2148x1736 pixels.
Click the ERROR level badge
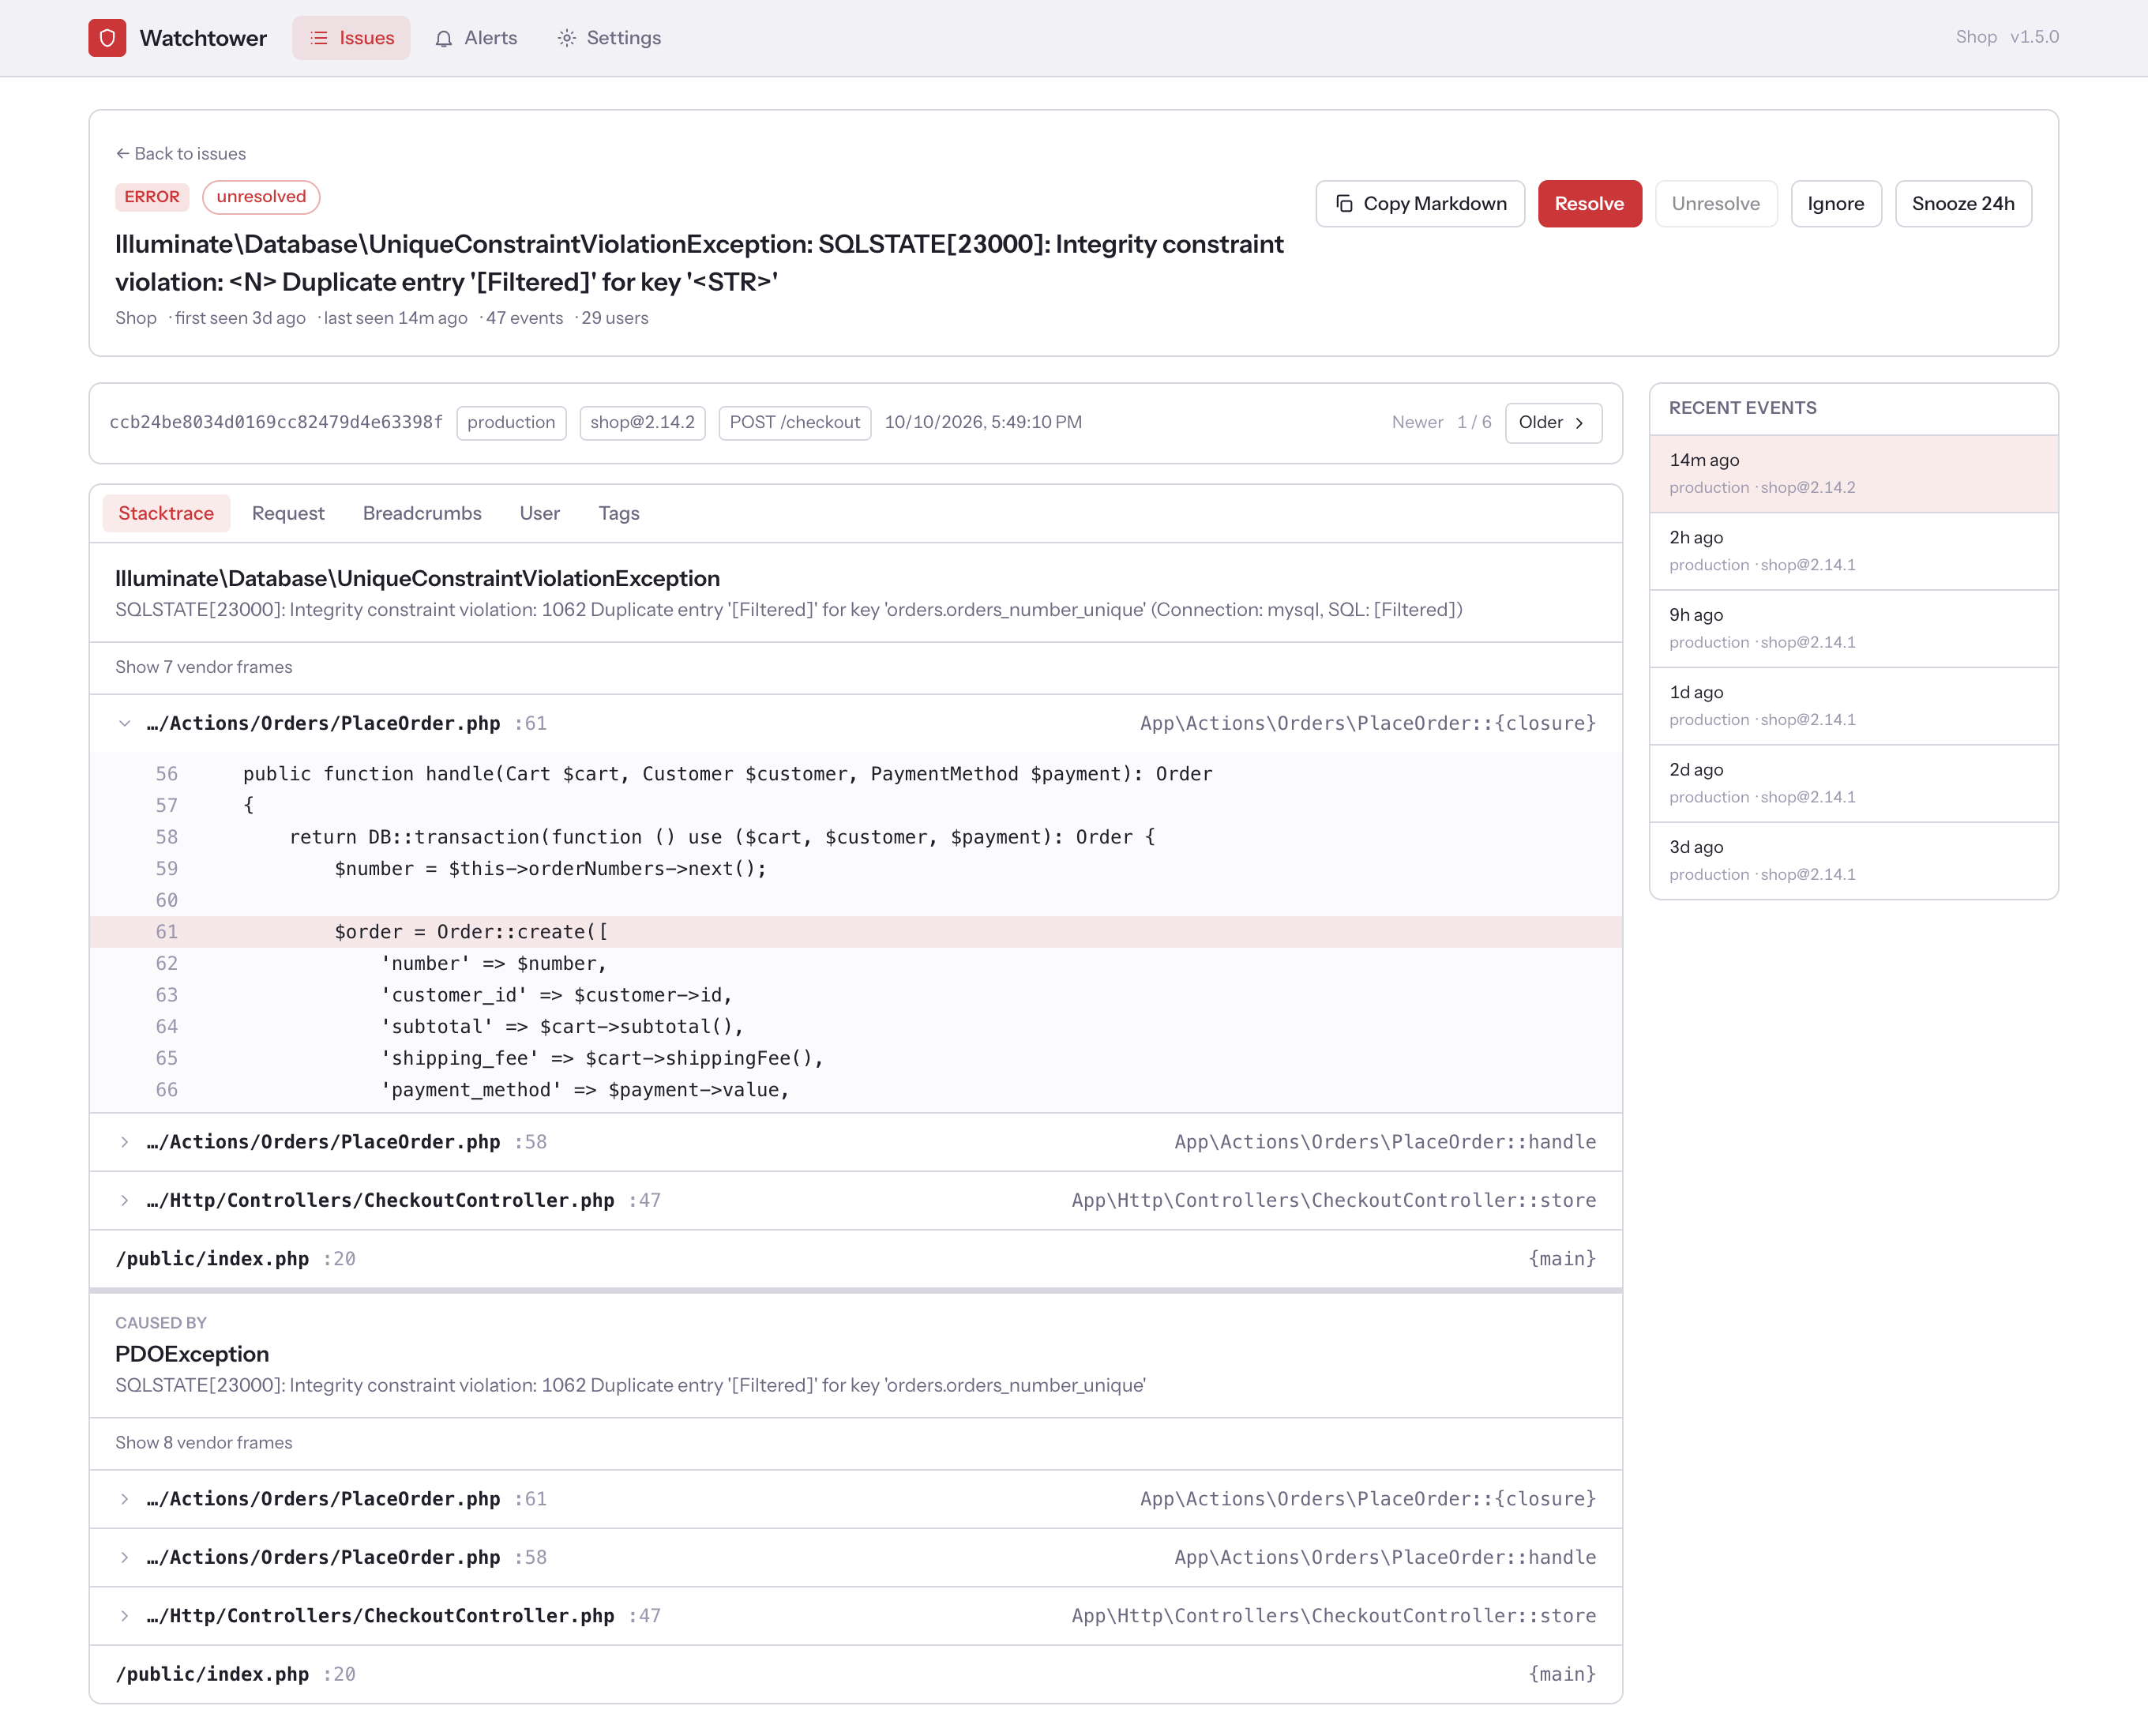point(152,197)
